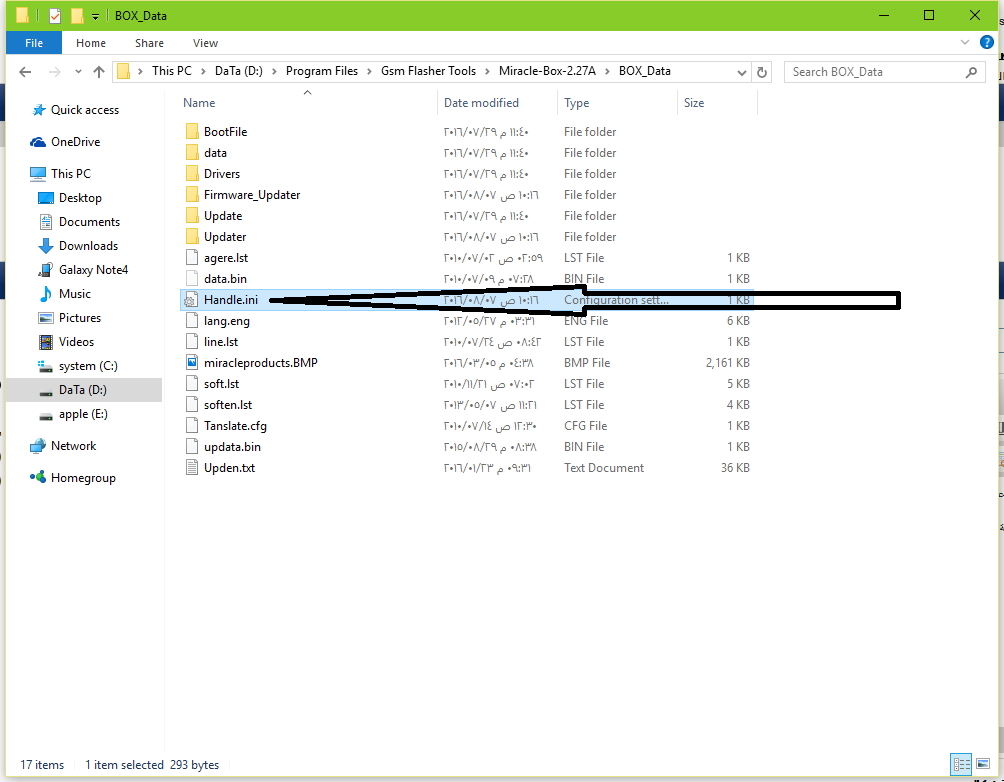
Task: Select the Updater folder icon
Action: coord(192,237)
